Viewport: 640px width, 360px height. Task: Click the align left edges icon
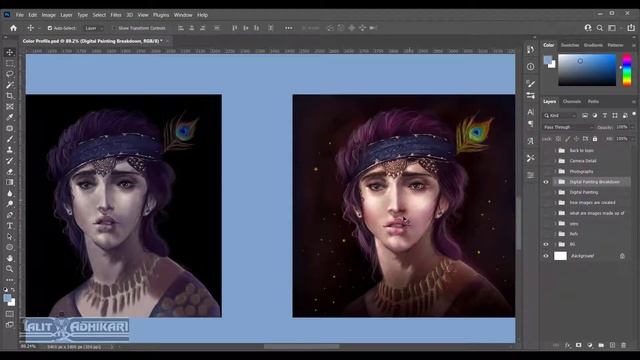(x=181, y=28)
